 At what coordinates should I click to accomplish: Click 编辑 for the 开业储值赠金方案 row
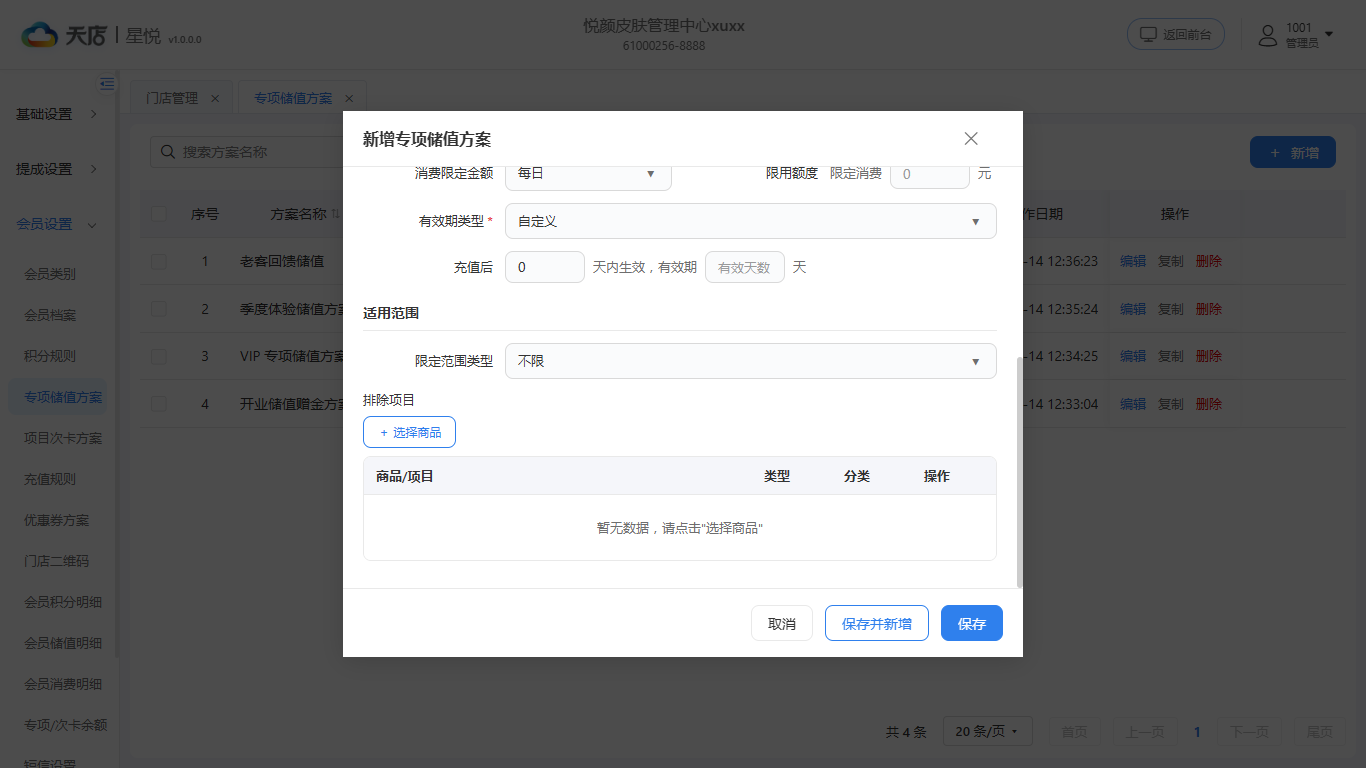[x=1133, y=404]
